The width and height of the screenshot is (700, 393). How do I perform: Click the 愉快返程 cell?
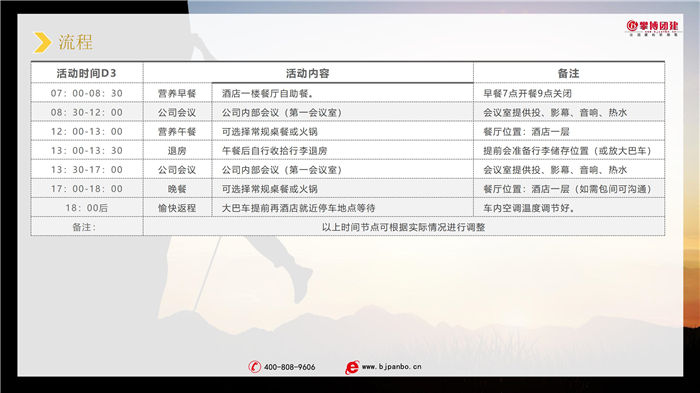click(x=177, y=208)
